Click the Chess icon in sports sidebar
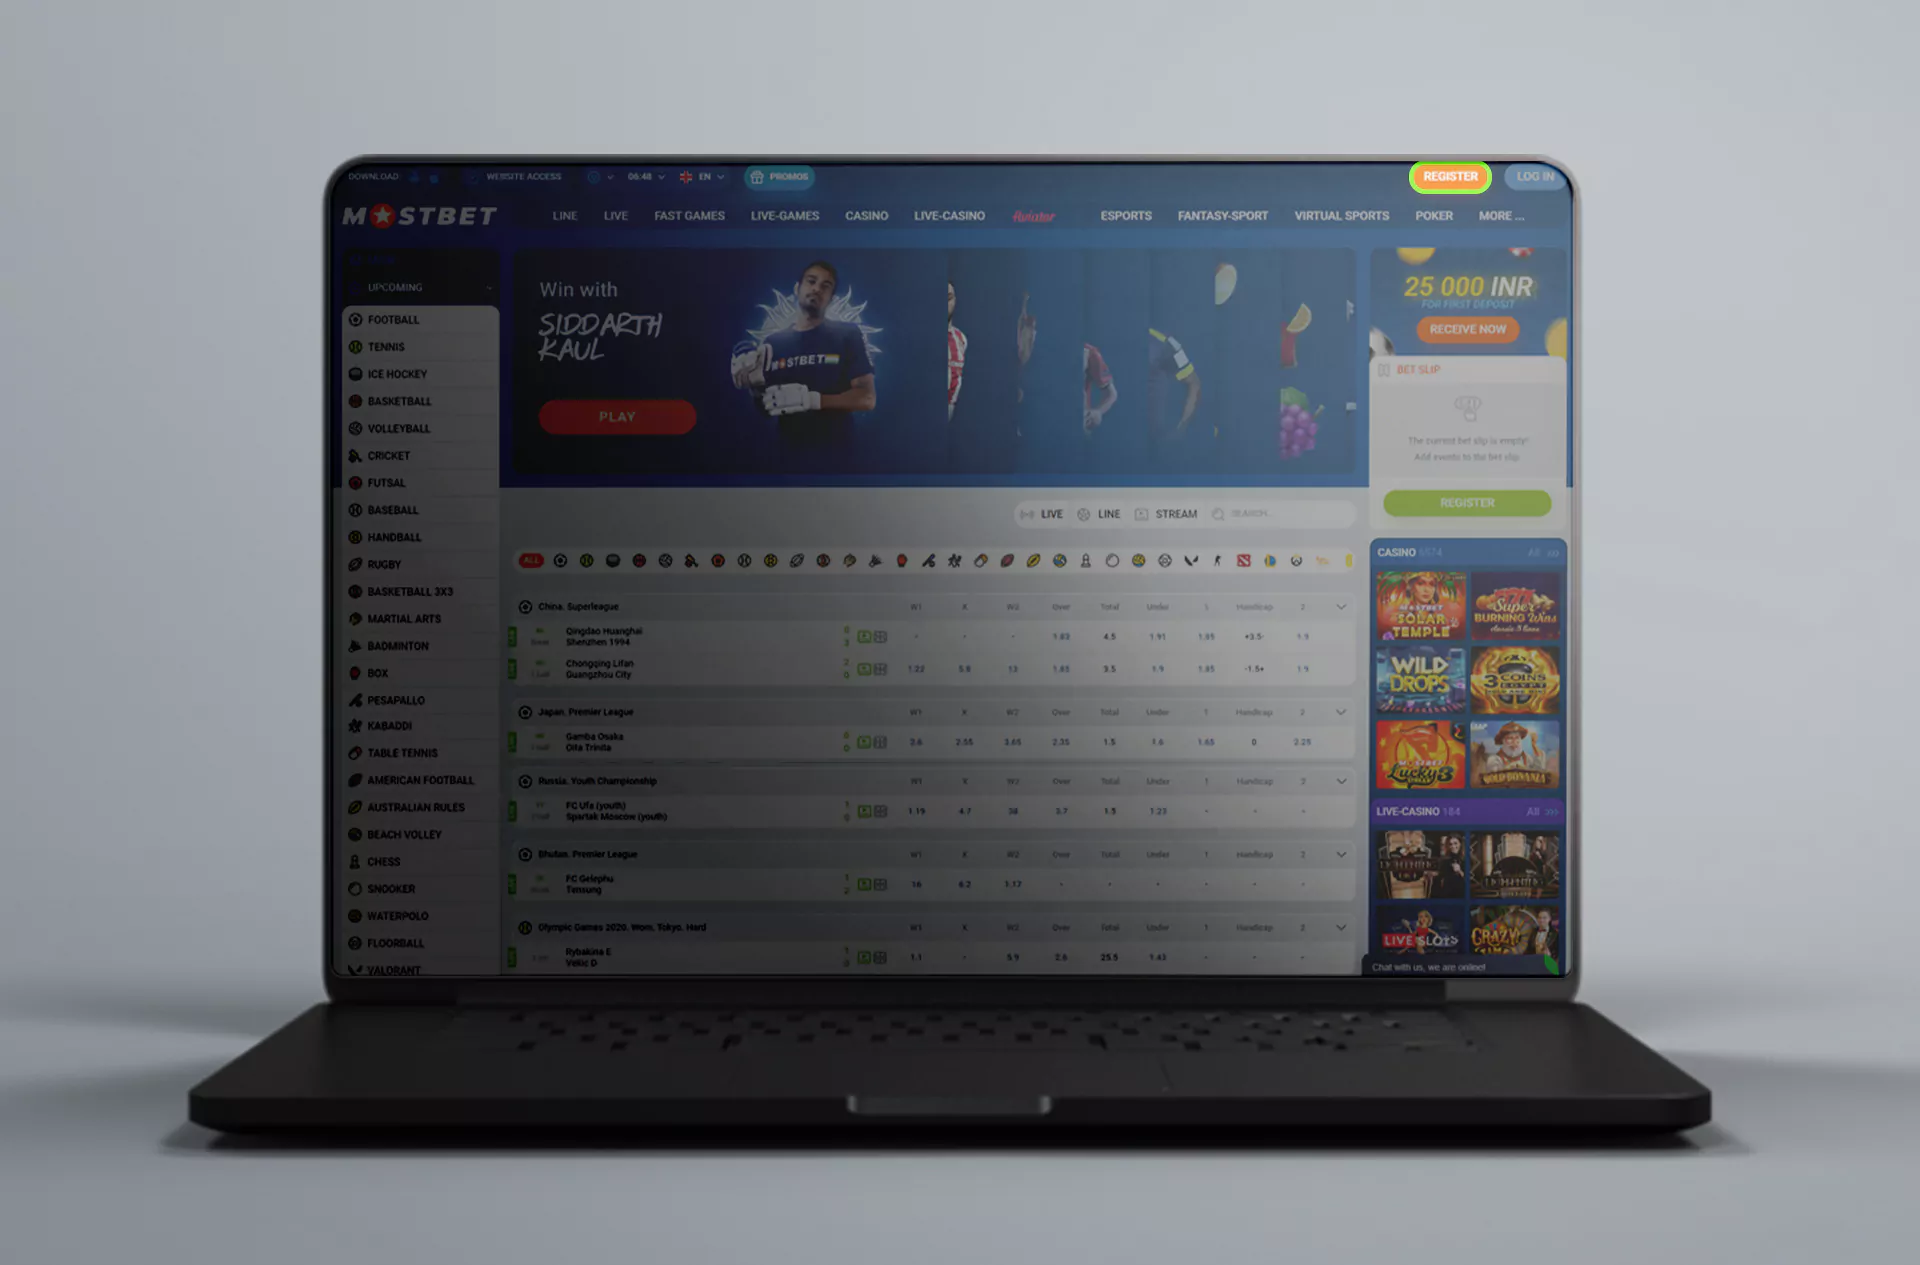The image size is (1920, 1265). click(x=353, y=861)
